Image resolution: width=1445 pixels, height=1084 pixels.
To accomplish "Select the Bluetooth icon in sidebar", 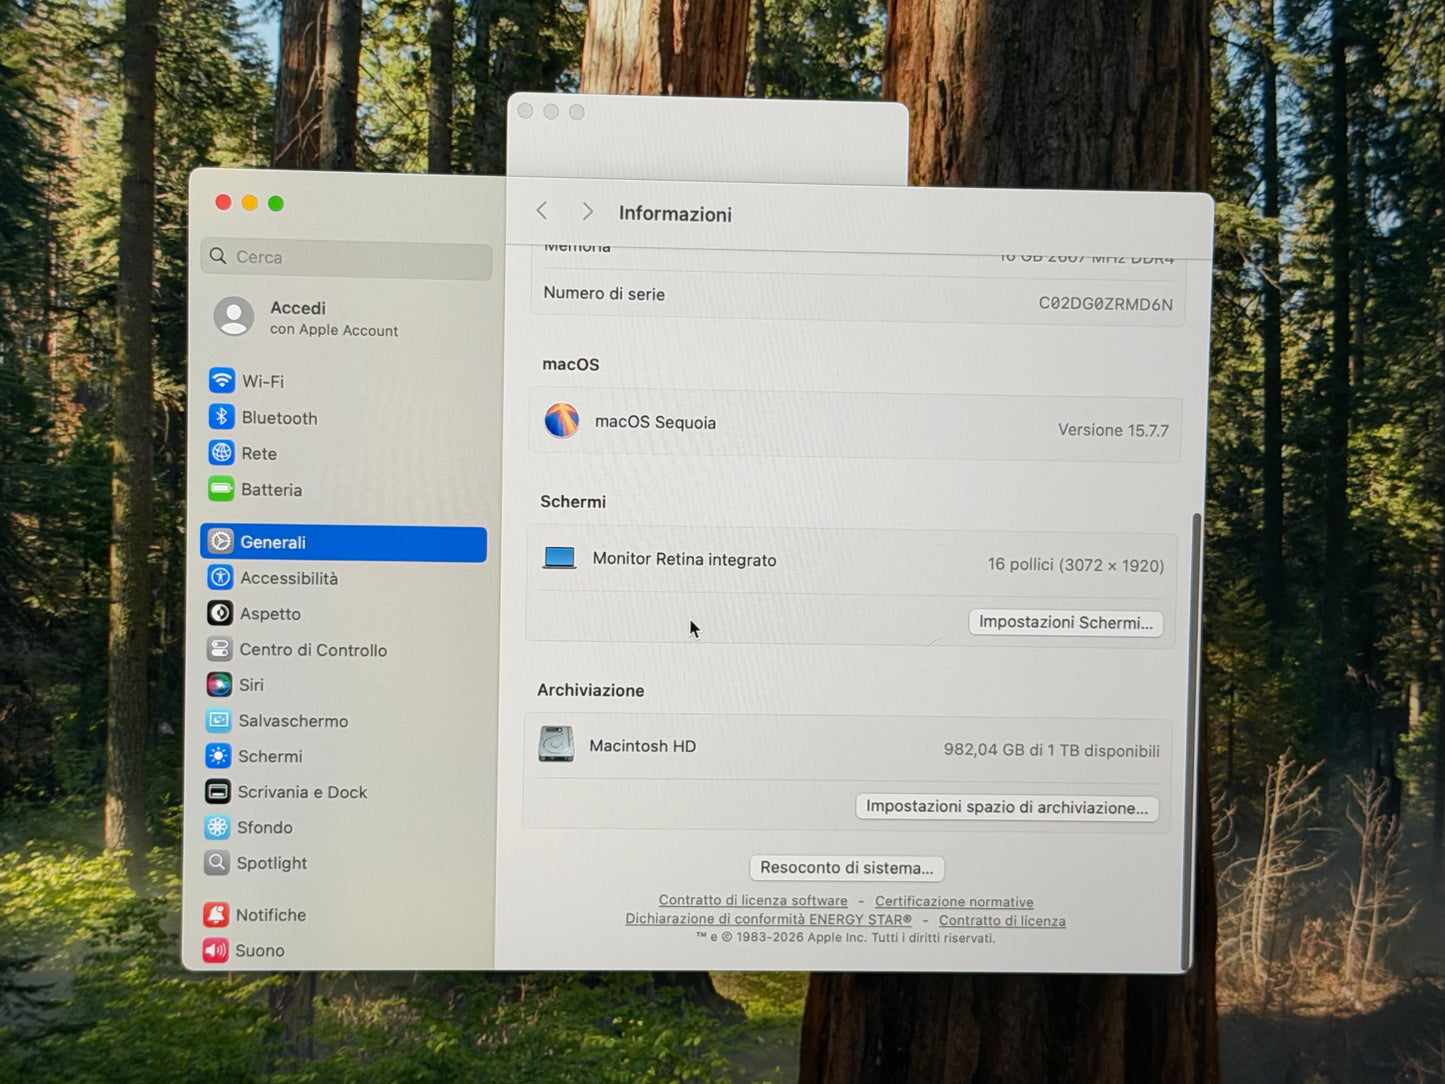I will tap(222, 417).
